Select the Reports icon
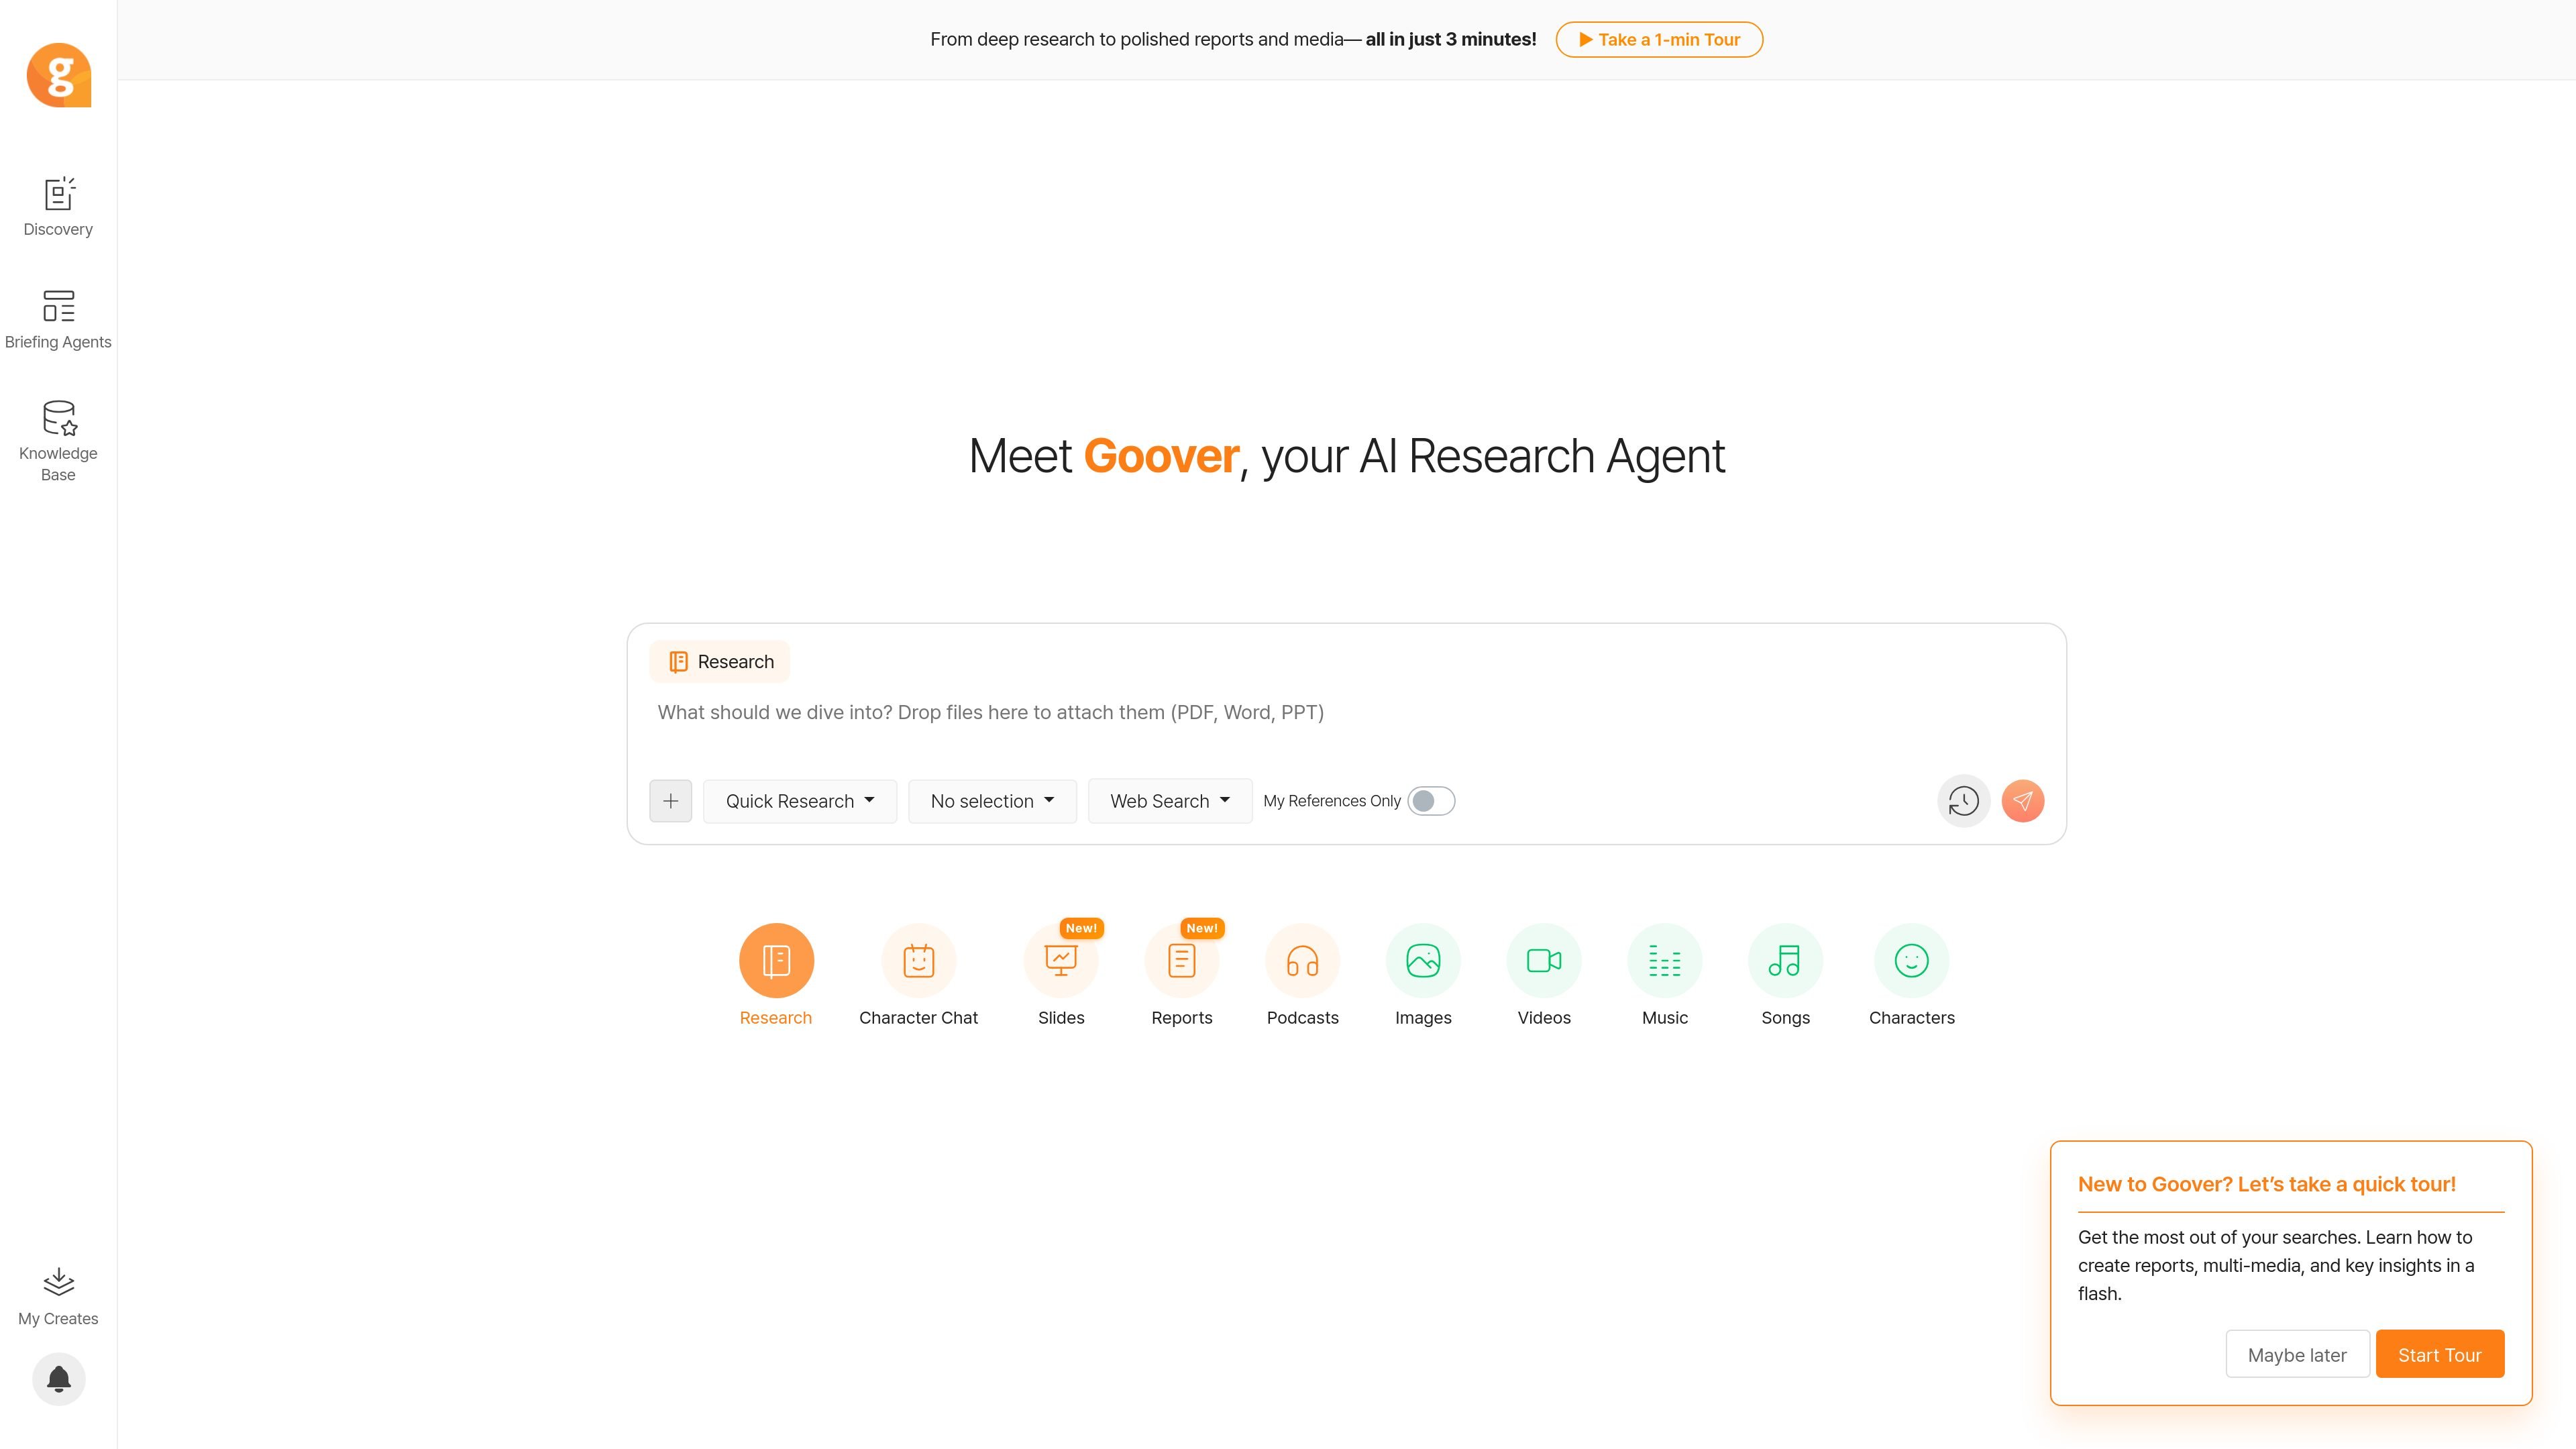The width and height of the screenshot is (2576, 1449). (1181, 961)
